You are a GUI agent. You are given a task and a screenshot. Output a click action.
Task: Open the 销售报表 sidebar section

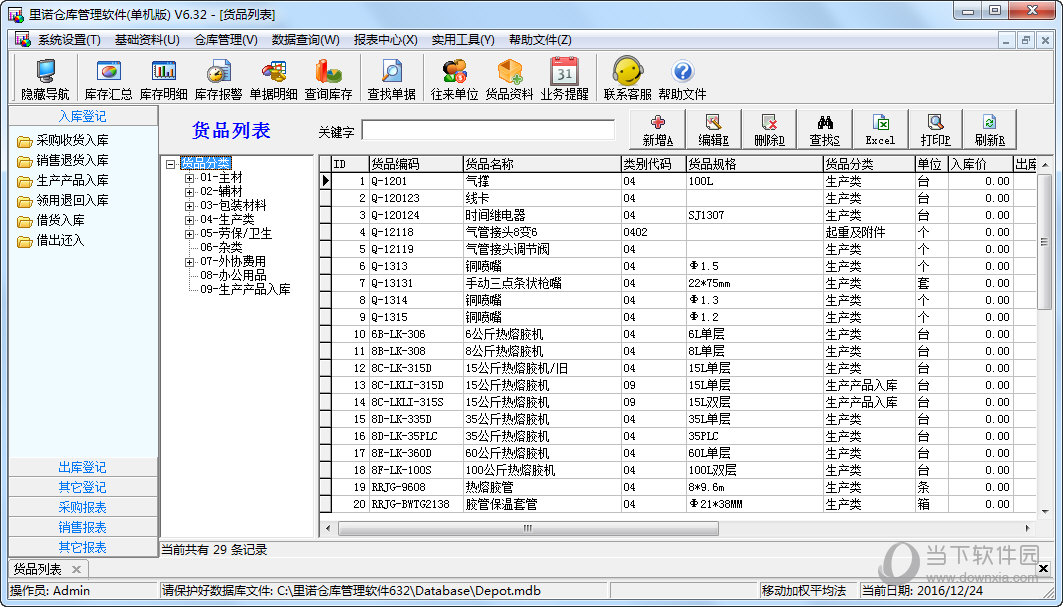(84, 527)
